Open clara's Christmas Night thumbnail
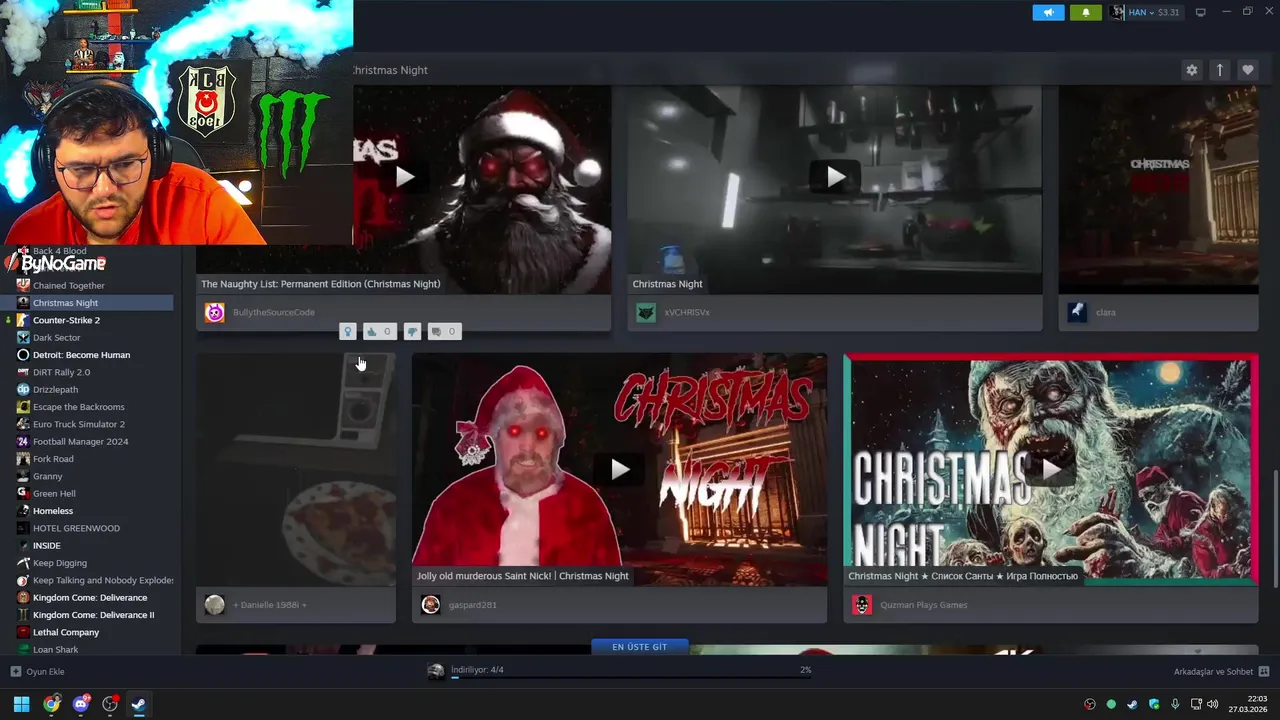 [1158, 189]
